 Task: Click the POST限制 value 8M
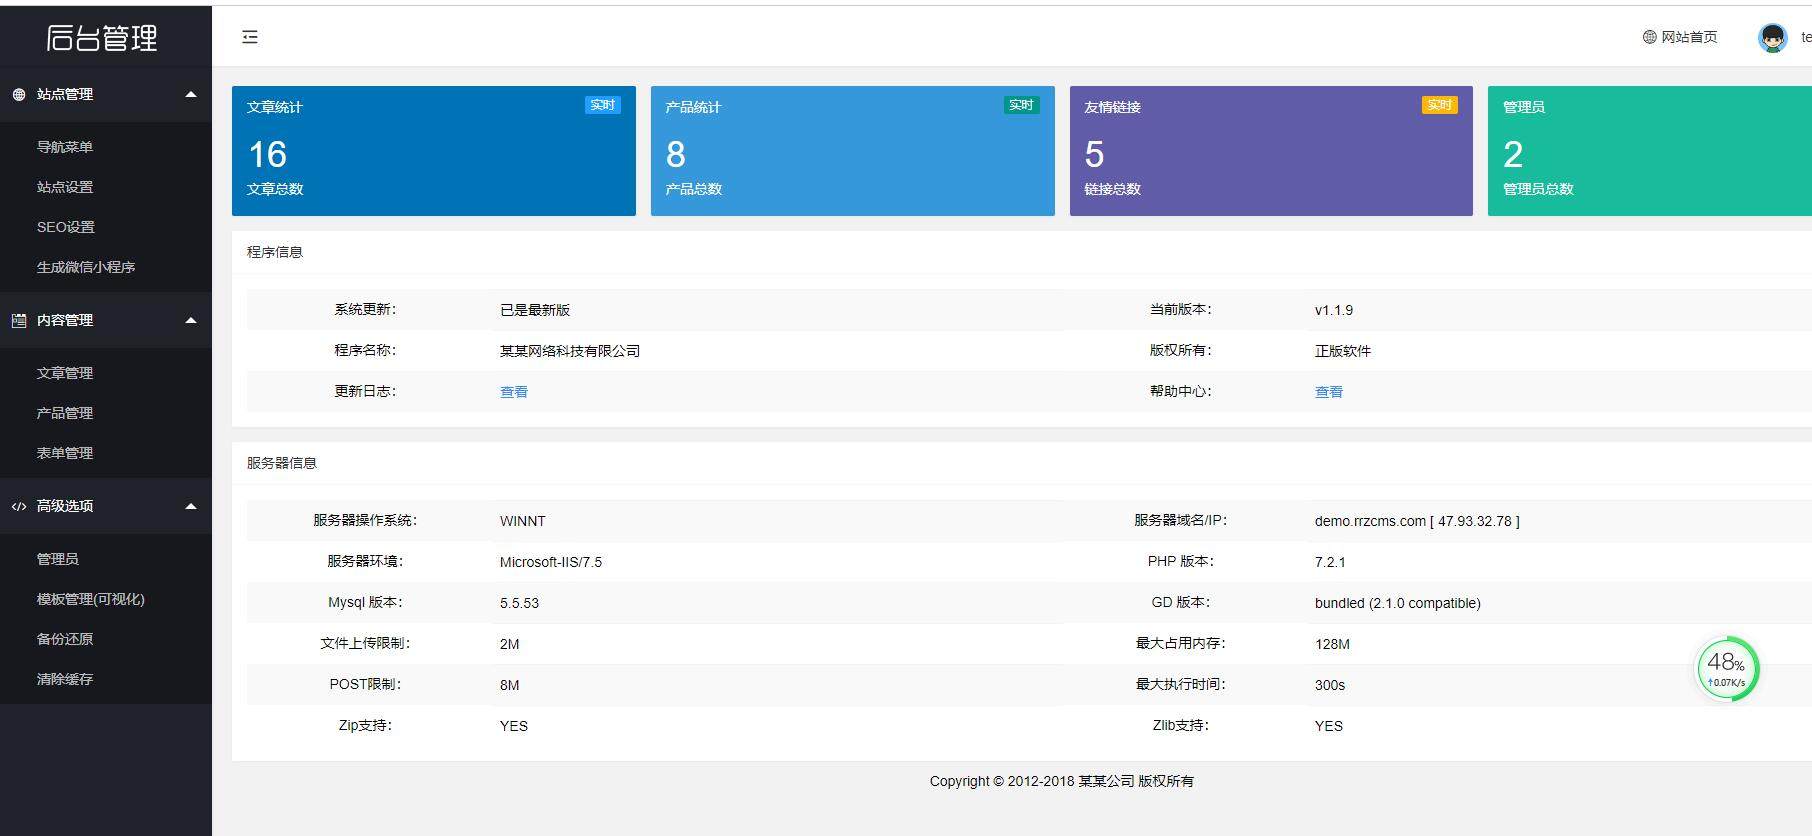tap(510, 685)
